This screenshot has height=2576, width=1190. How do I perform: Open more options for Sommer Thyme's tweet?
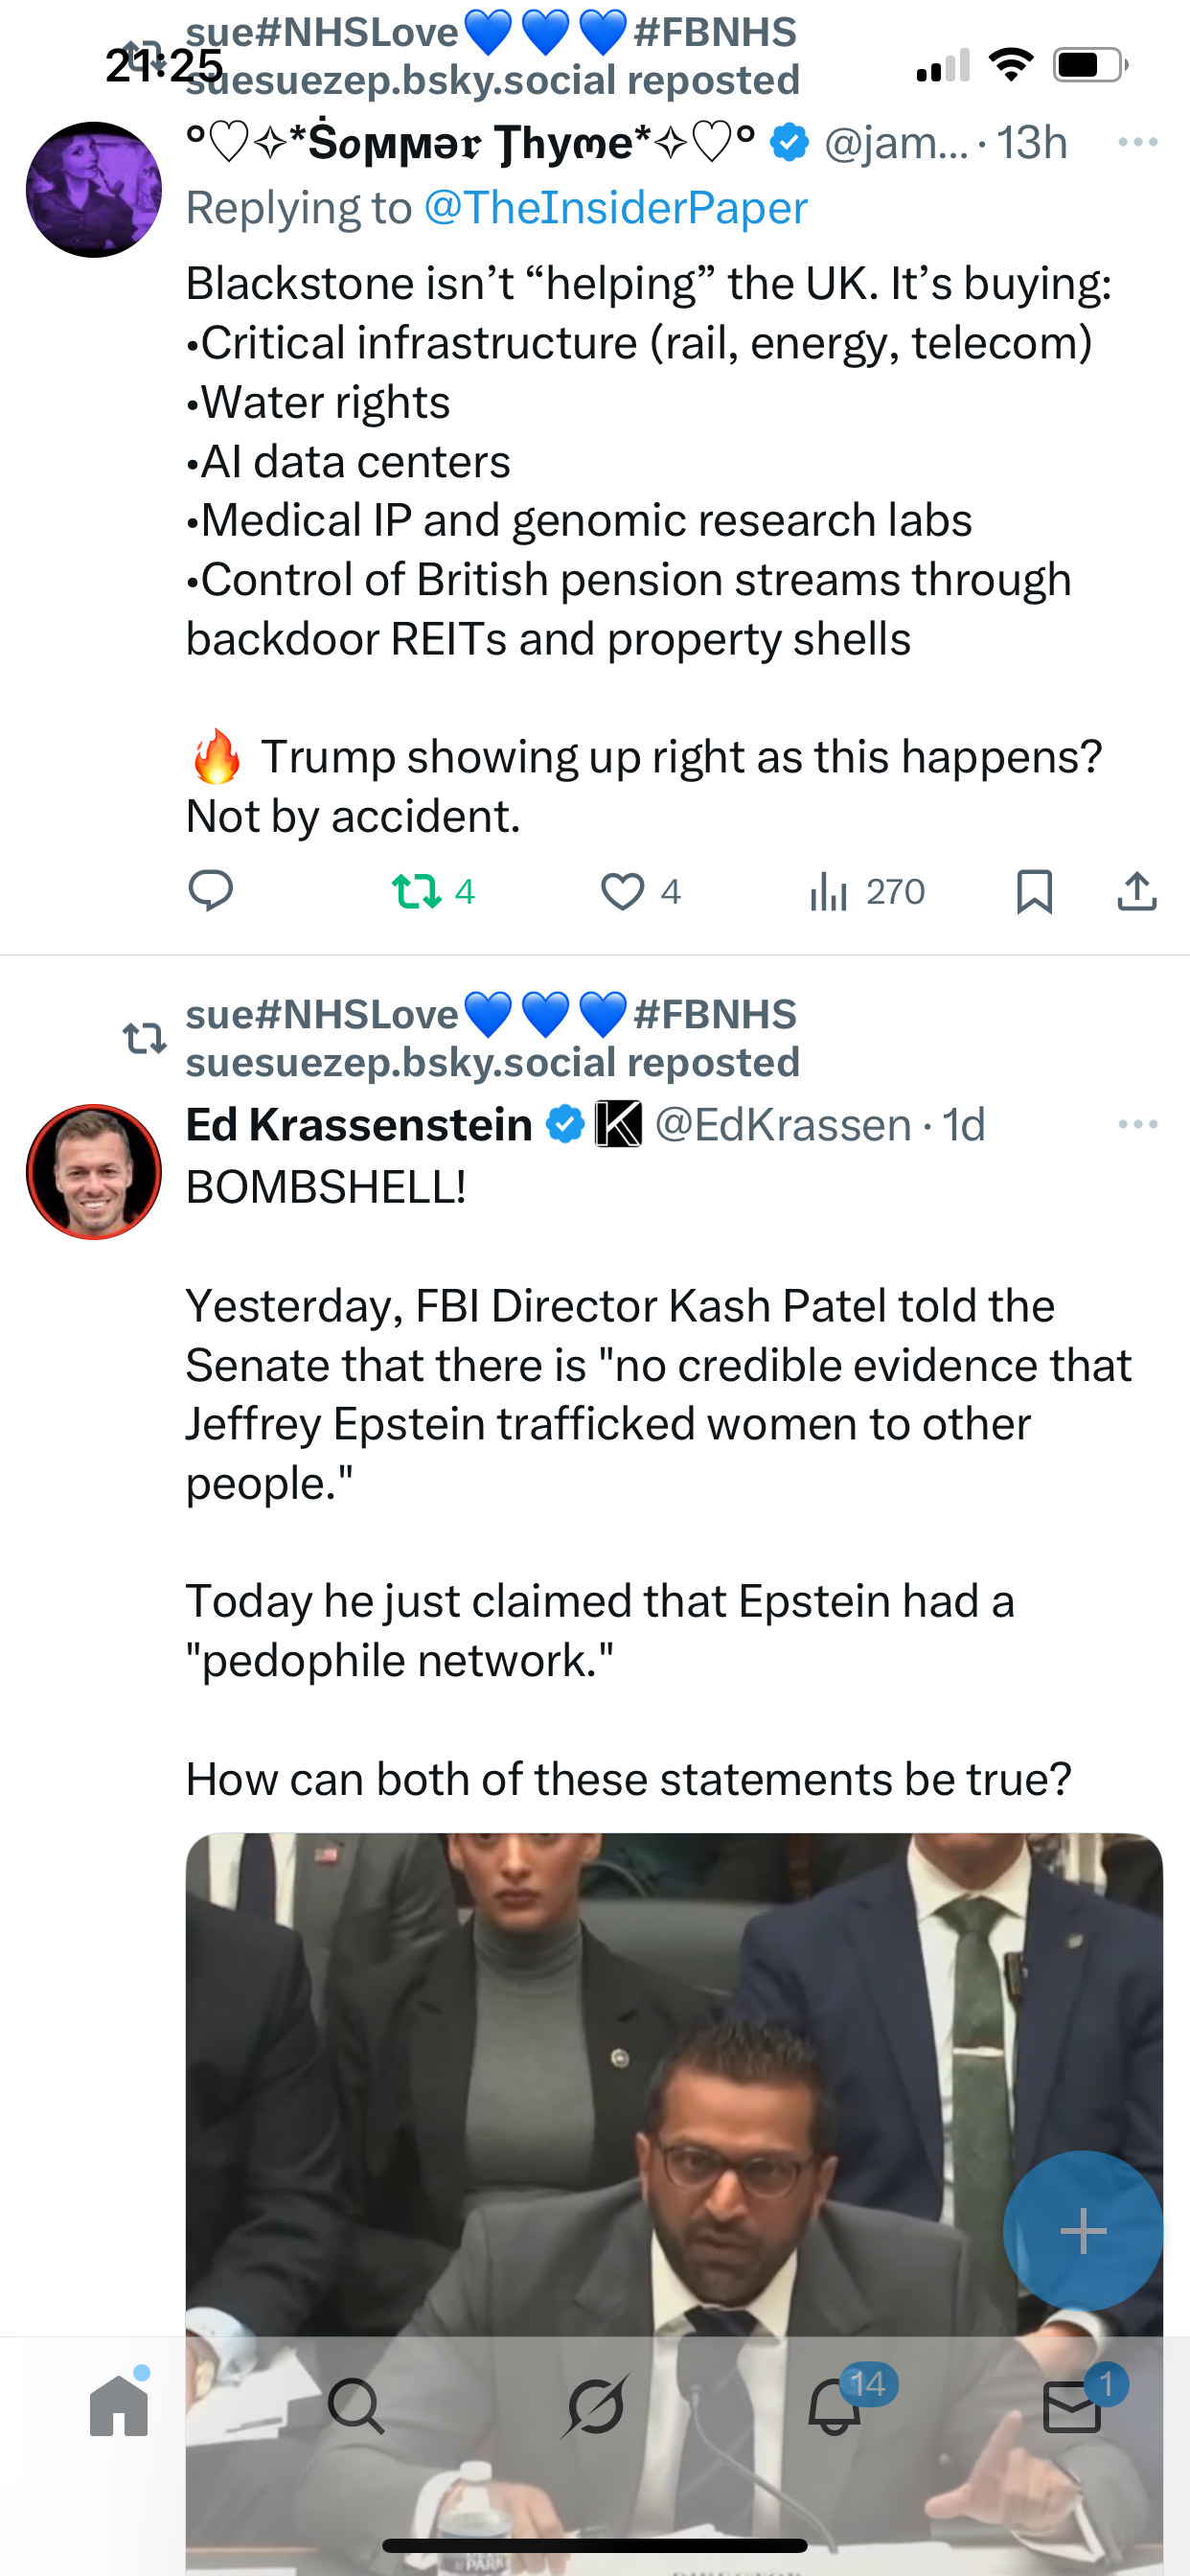tap(1138, 143)
